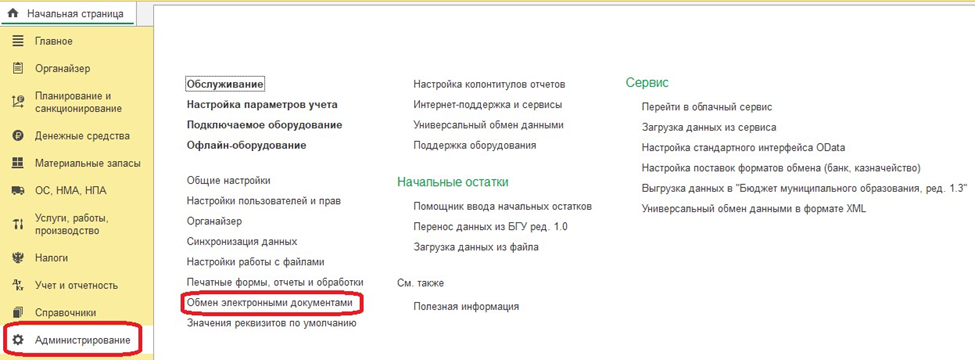Open Настройки пользователей и прав
This screenshot has height=360, width=975.
tap(264, 201)
